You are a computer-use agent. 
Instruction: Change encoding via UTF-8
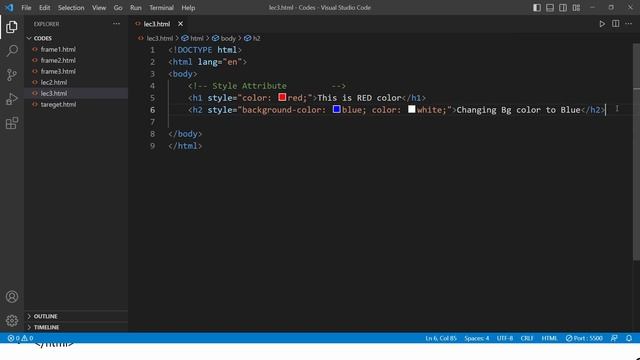pyautogui.click(x=505, y=338)
